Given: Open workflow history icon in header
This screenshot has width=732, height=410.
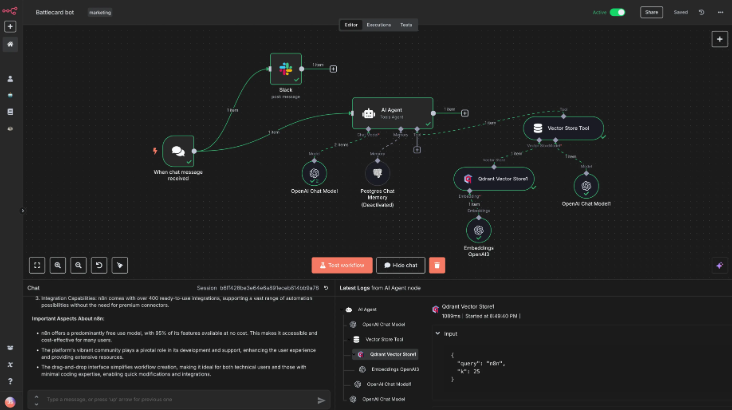Looking at the screenshot, I should pyautogui.click(x=701, y=12).
